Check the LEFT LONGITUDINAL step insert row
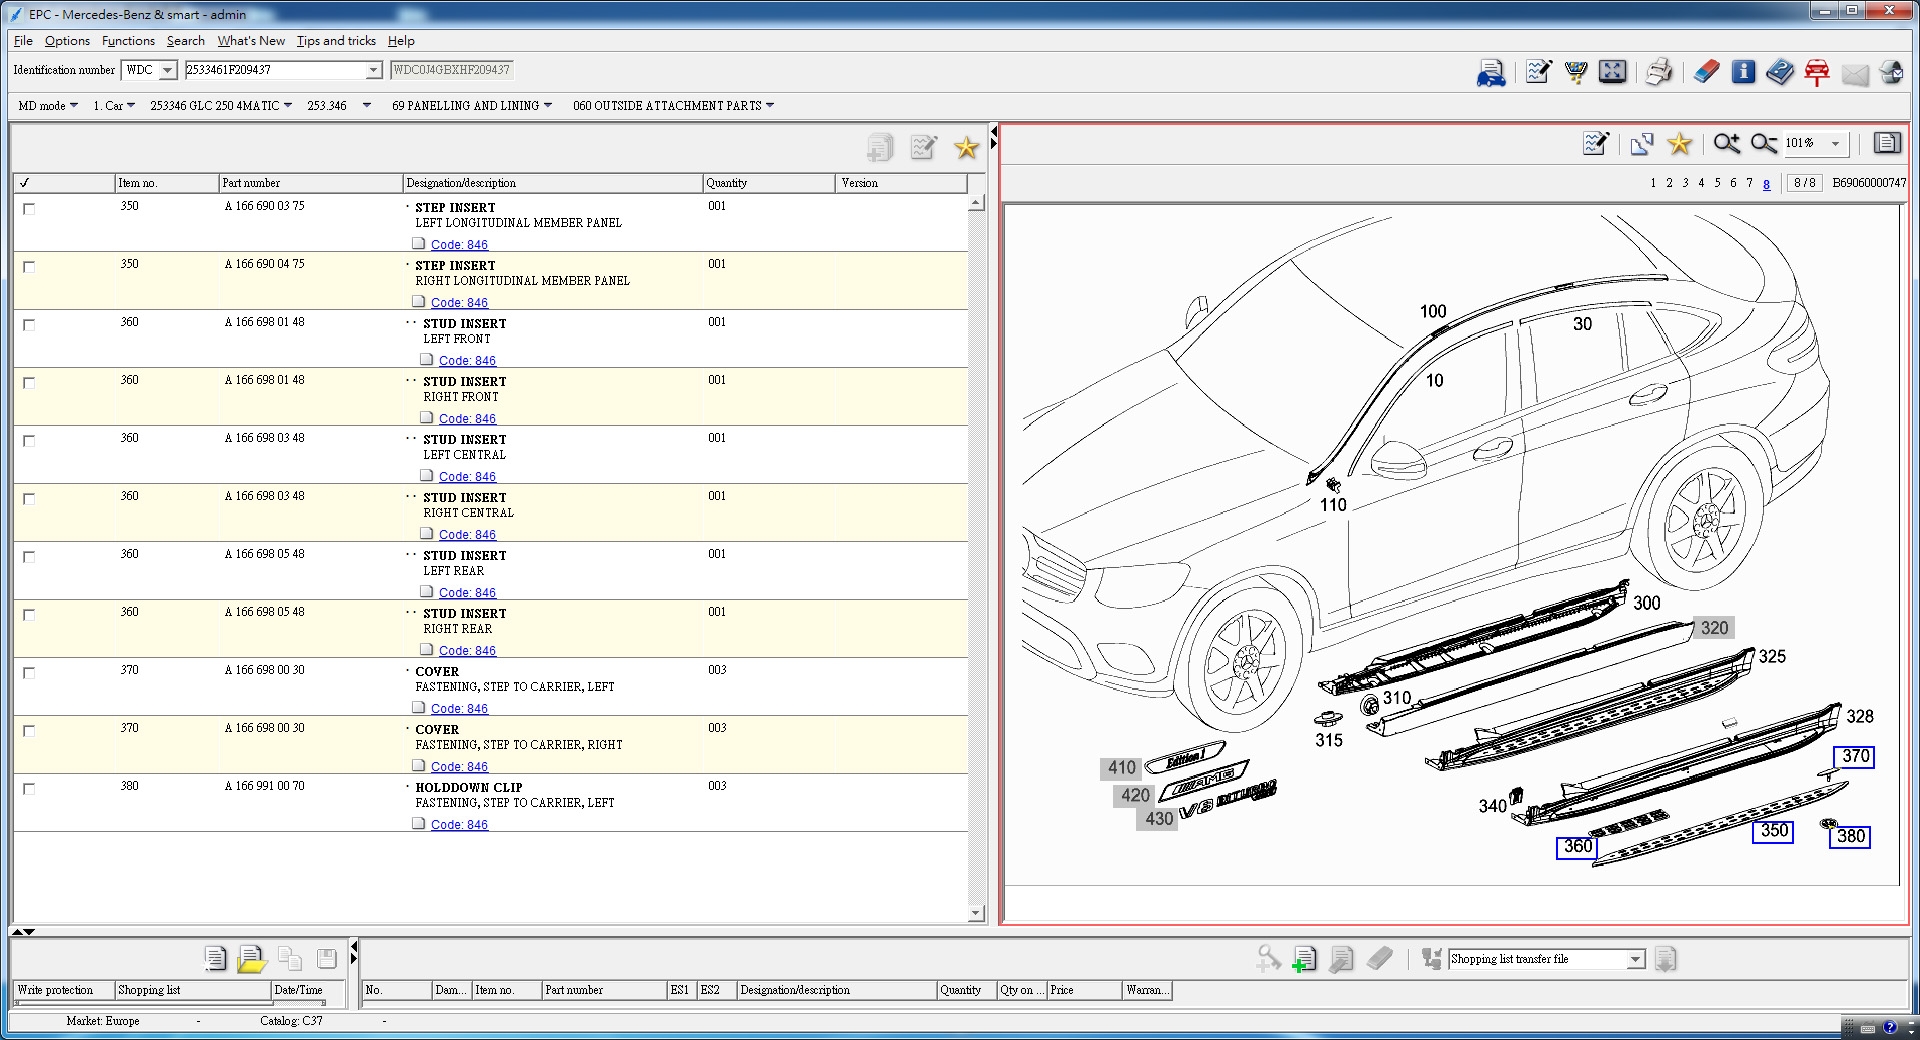 point(29,209)
